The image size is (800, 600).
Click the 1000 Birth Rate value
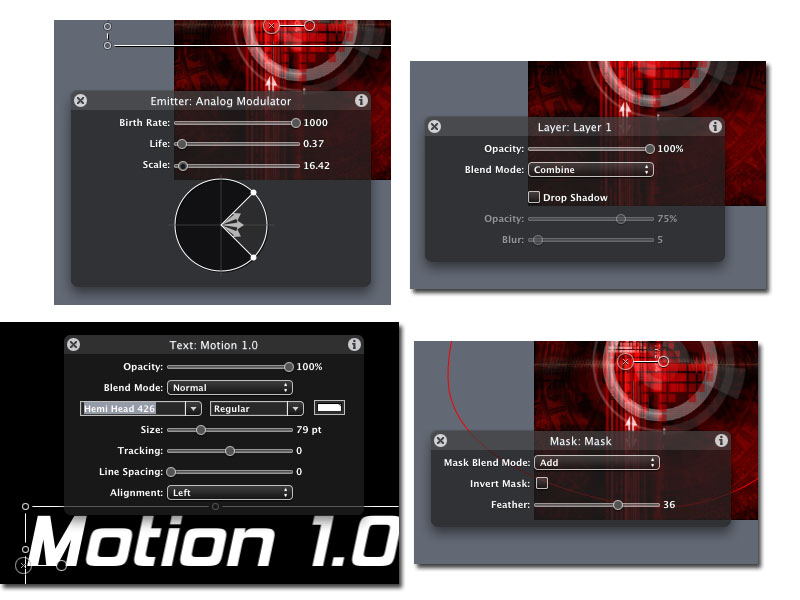click(x=315, y=123)
